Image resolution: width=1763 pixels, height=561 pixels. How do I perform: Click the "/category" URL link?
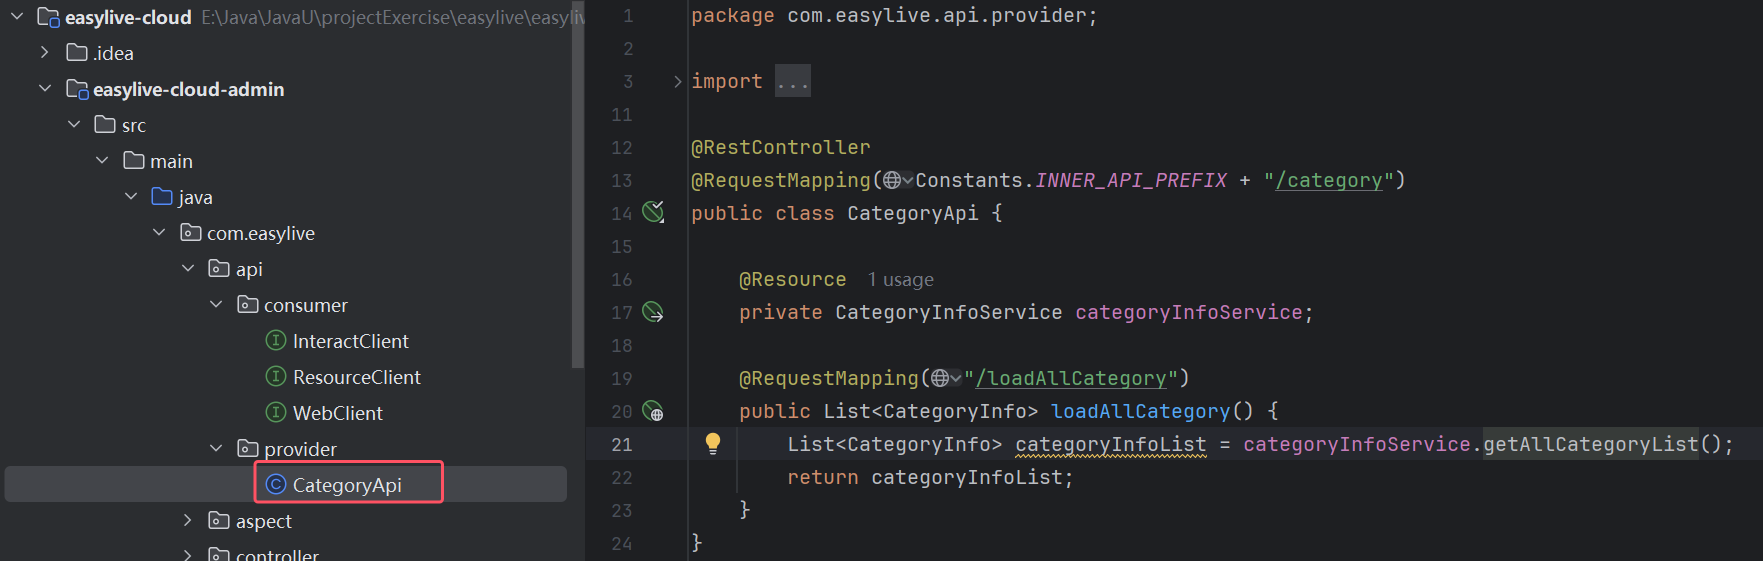(x=1329, y=180)
